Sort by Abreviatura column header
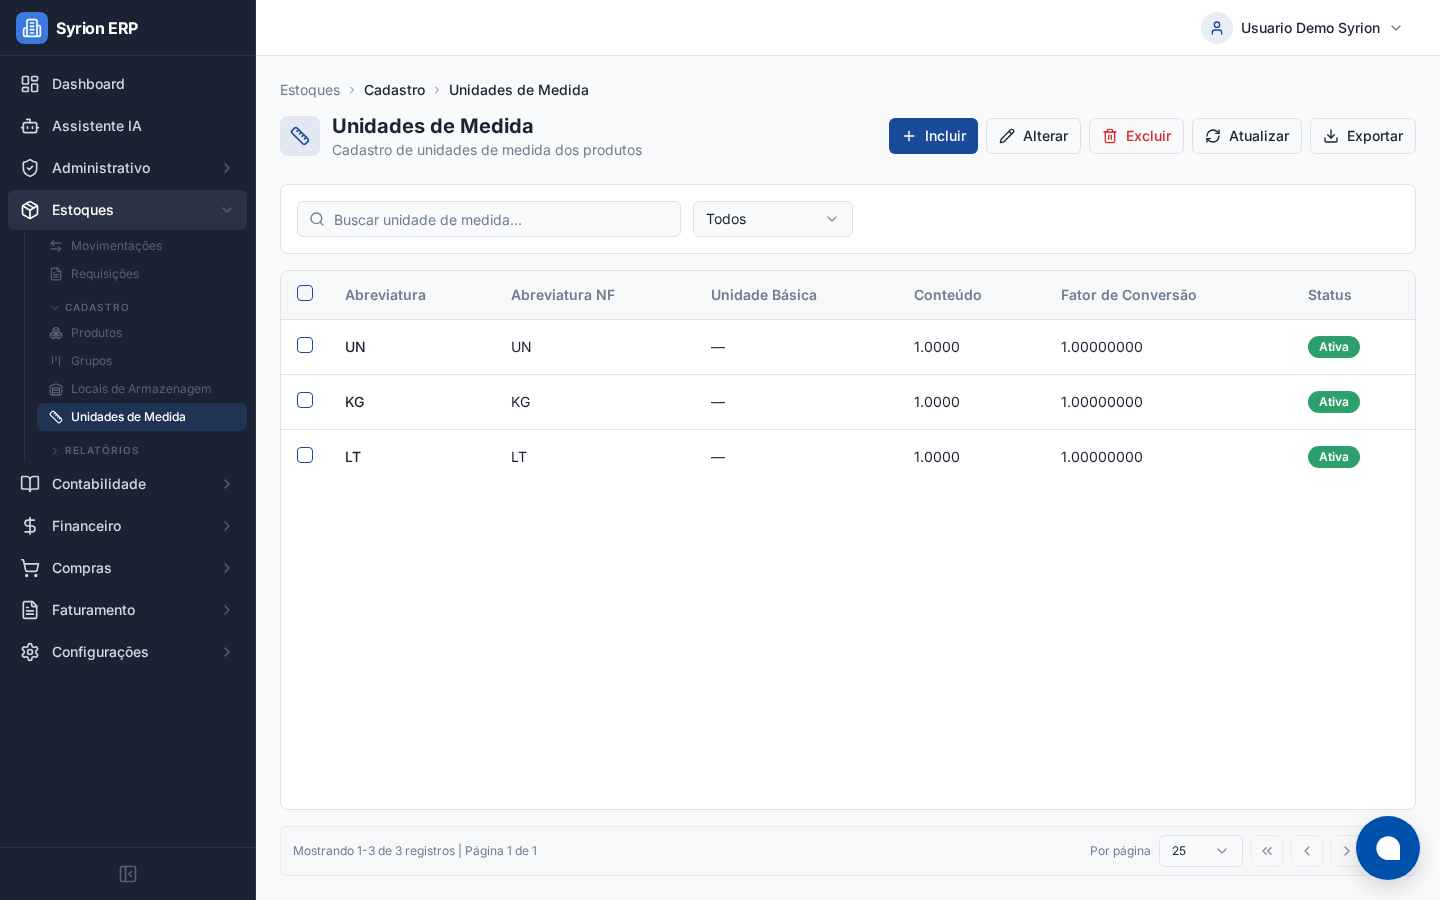1440x900 pixels. [385, 295]
